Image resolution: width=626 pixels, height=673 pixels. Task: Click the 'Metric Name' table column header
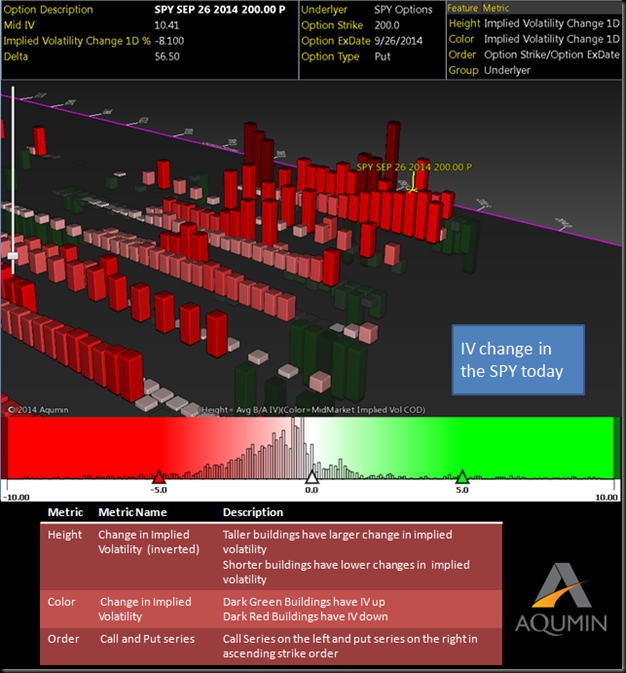coord(133,512)
